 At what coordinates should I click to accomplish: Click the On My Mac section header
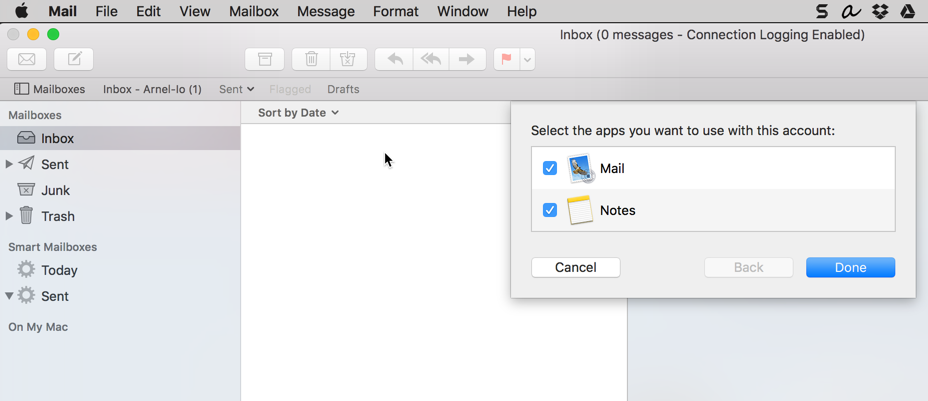pyautogui.click(x=38, y=327)
